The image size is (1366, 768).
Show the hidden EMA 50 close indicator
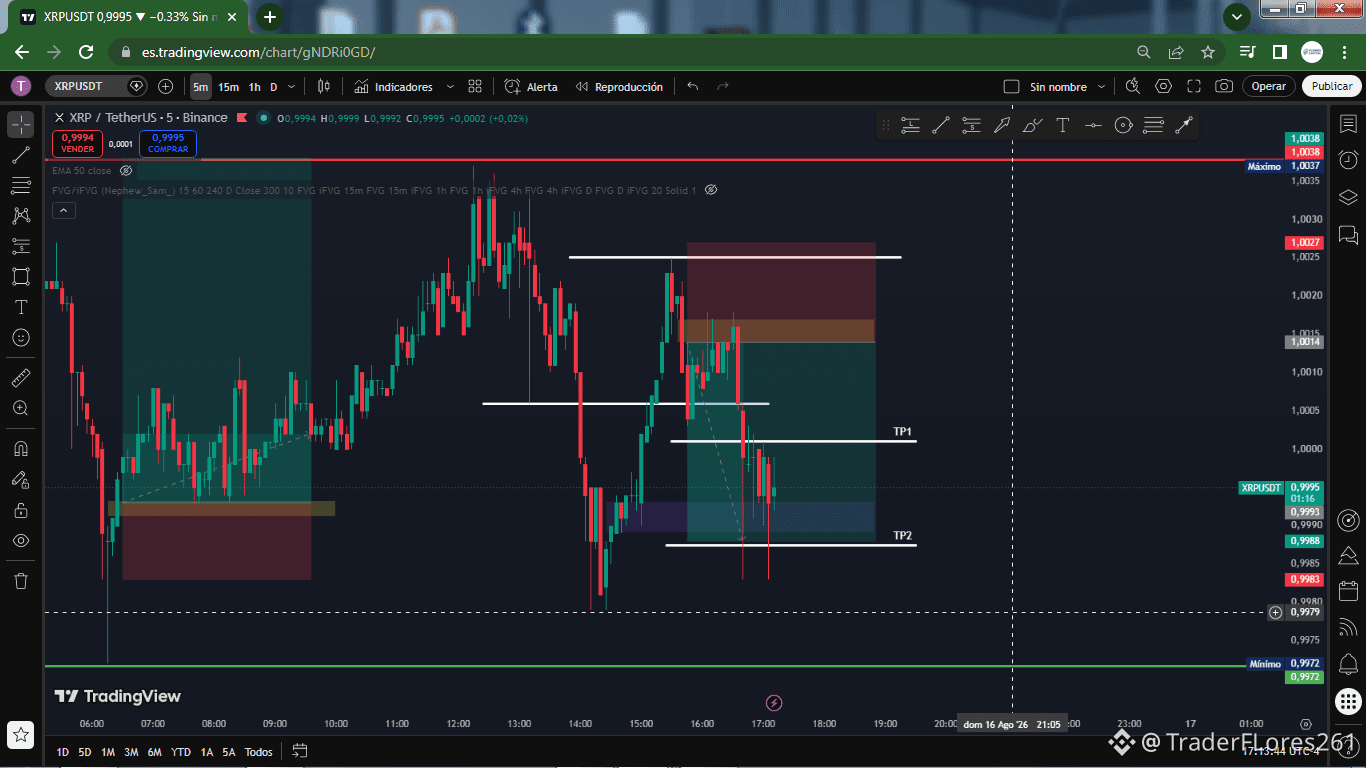pos(126,171)
